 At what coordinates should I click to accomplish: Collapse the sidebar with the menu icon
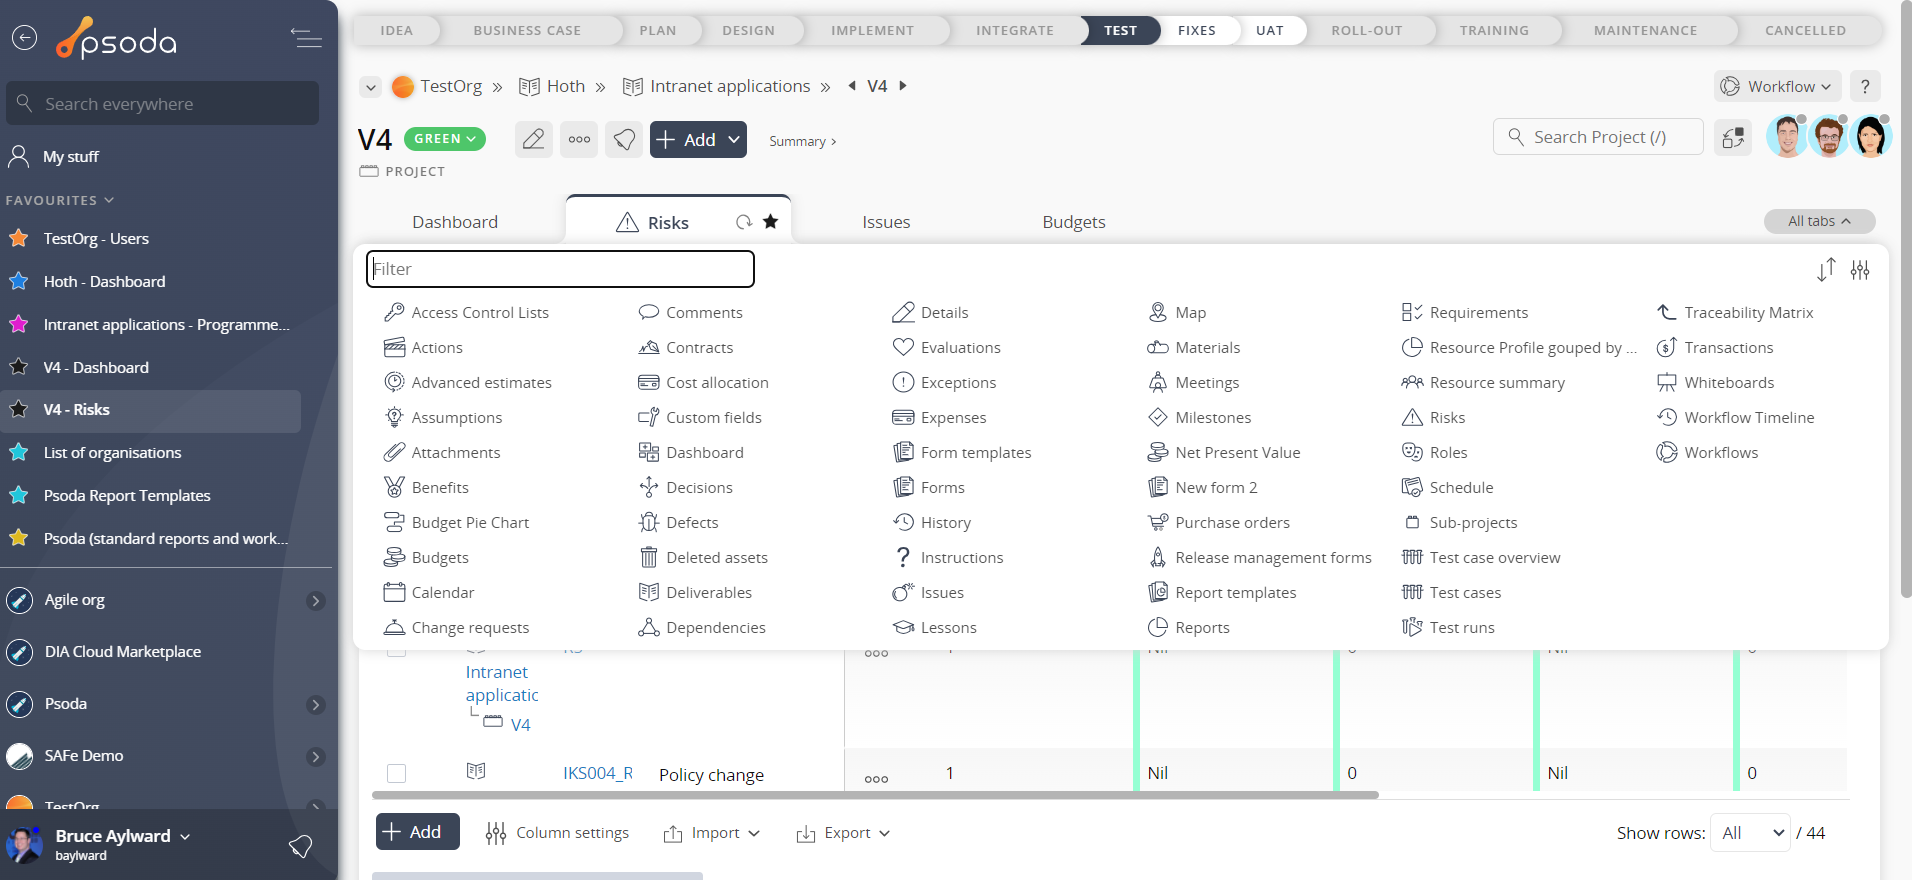[306, 38]
